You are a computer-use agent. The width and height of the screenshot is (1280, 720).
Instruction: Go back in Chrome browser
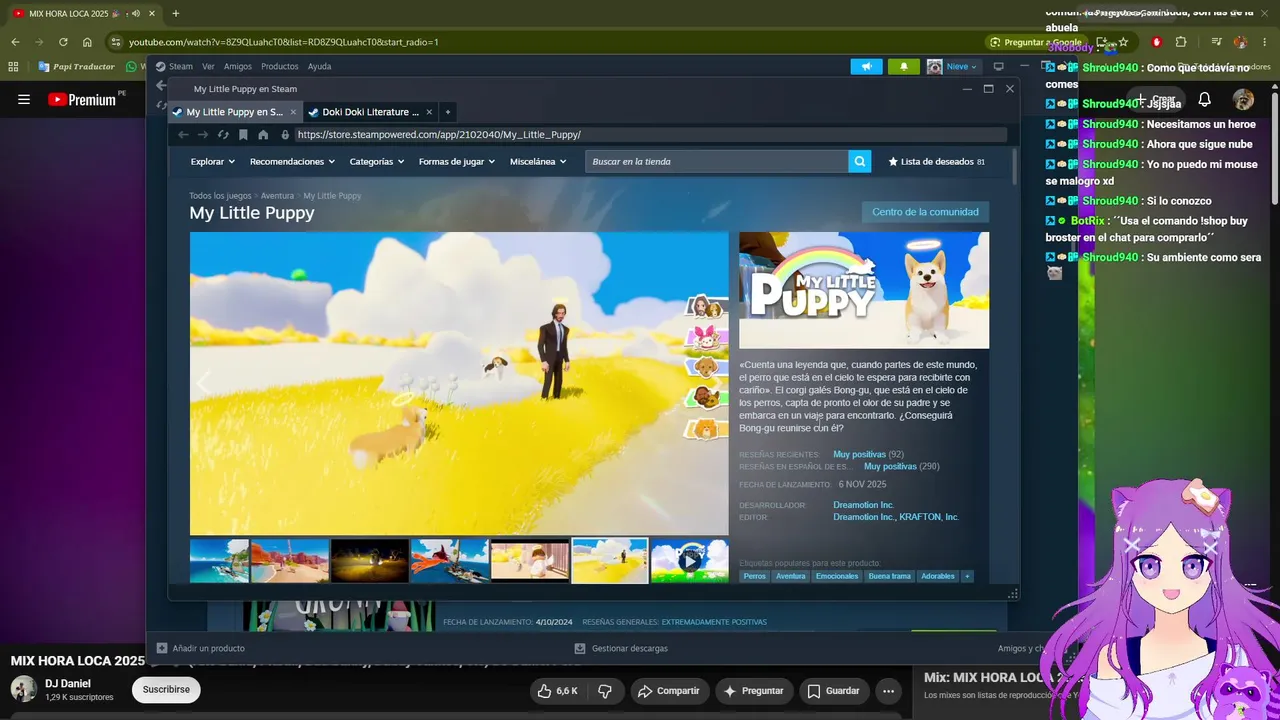pyautogui.click(x=15, y=42)
